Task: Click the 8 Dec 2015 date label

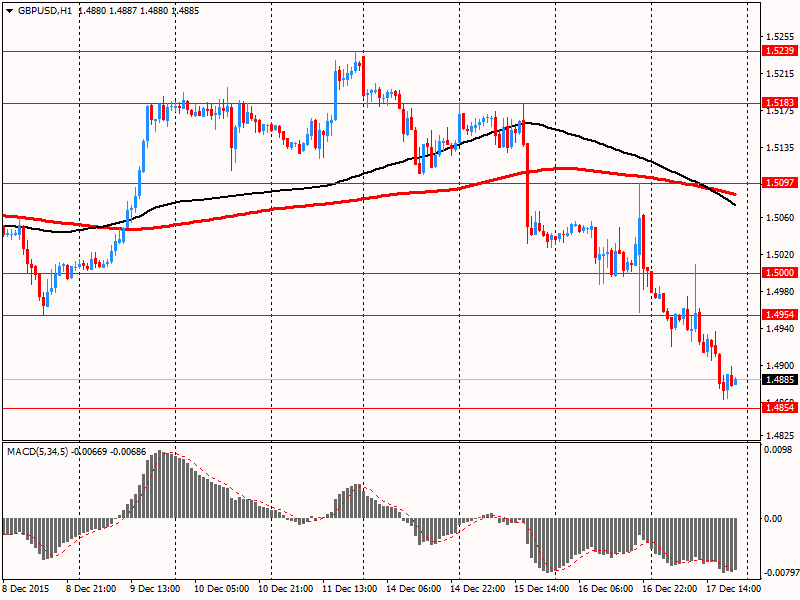Action: (x=26, y=588)
